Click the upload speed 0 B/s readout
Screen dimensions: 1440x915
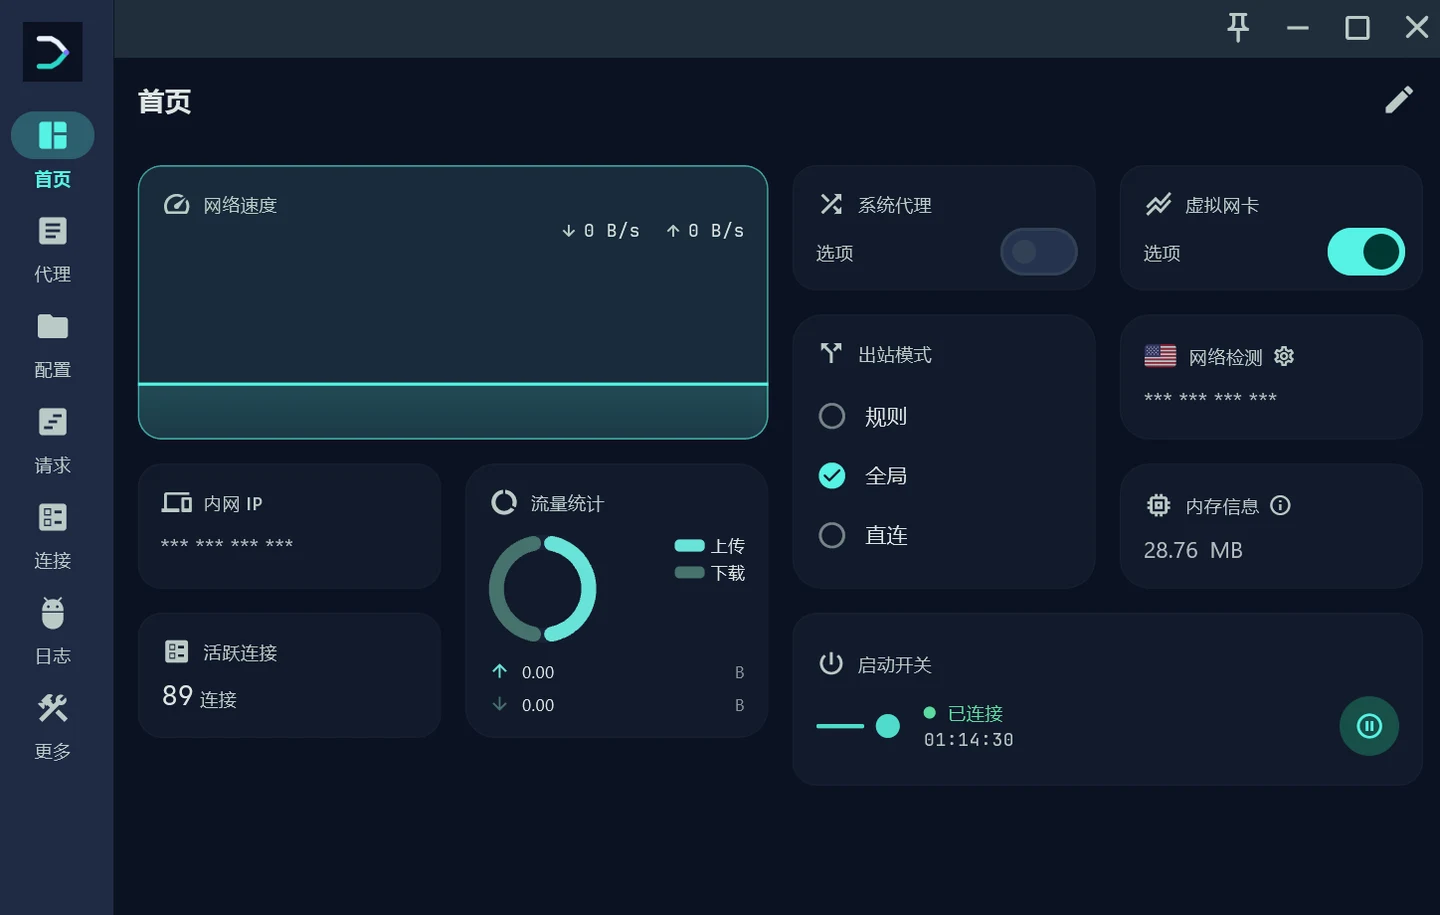705,231
